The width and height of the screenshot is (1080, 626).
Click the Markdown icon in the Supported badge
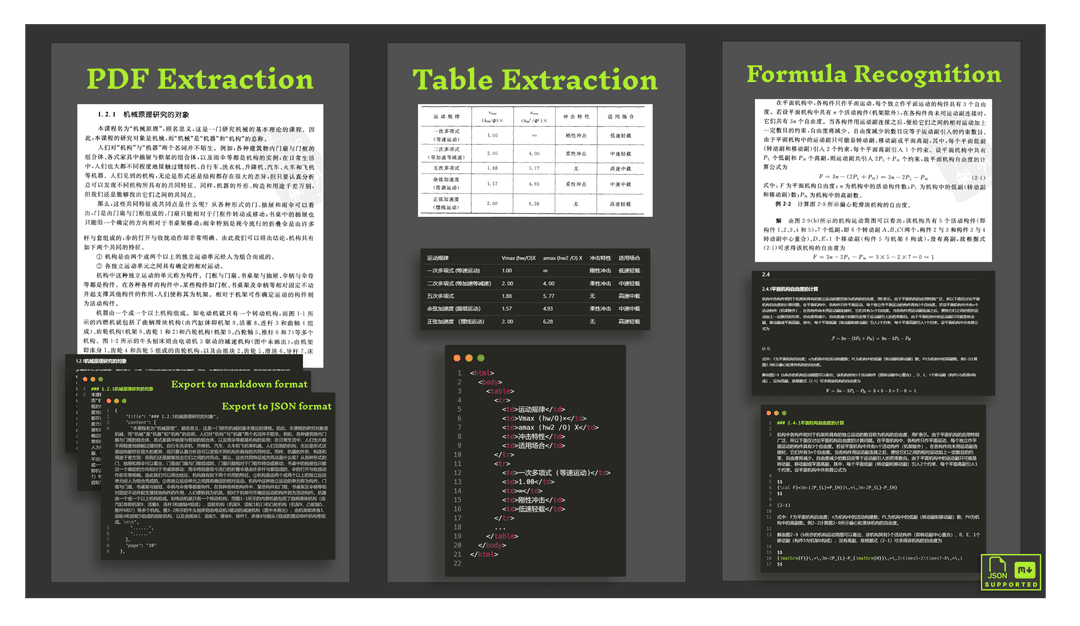pyautogui.click(x=1025, y=570)
